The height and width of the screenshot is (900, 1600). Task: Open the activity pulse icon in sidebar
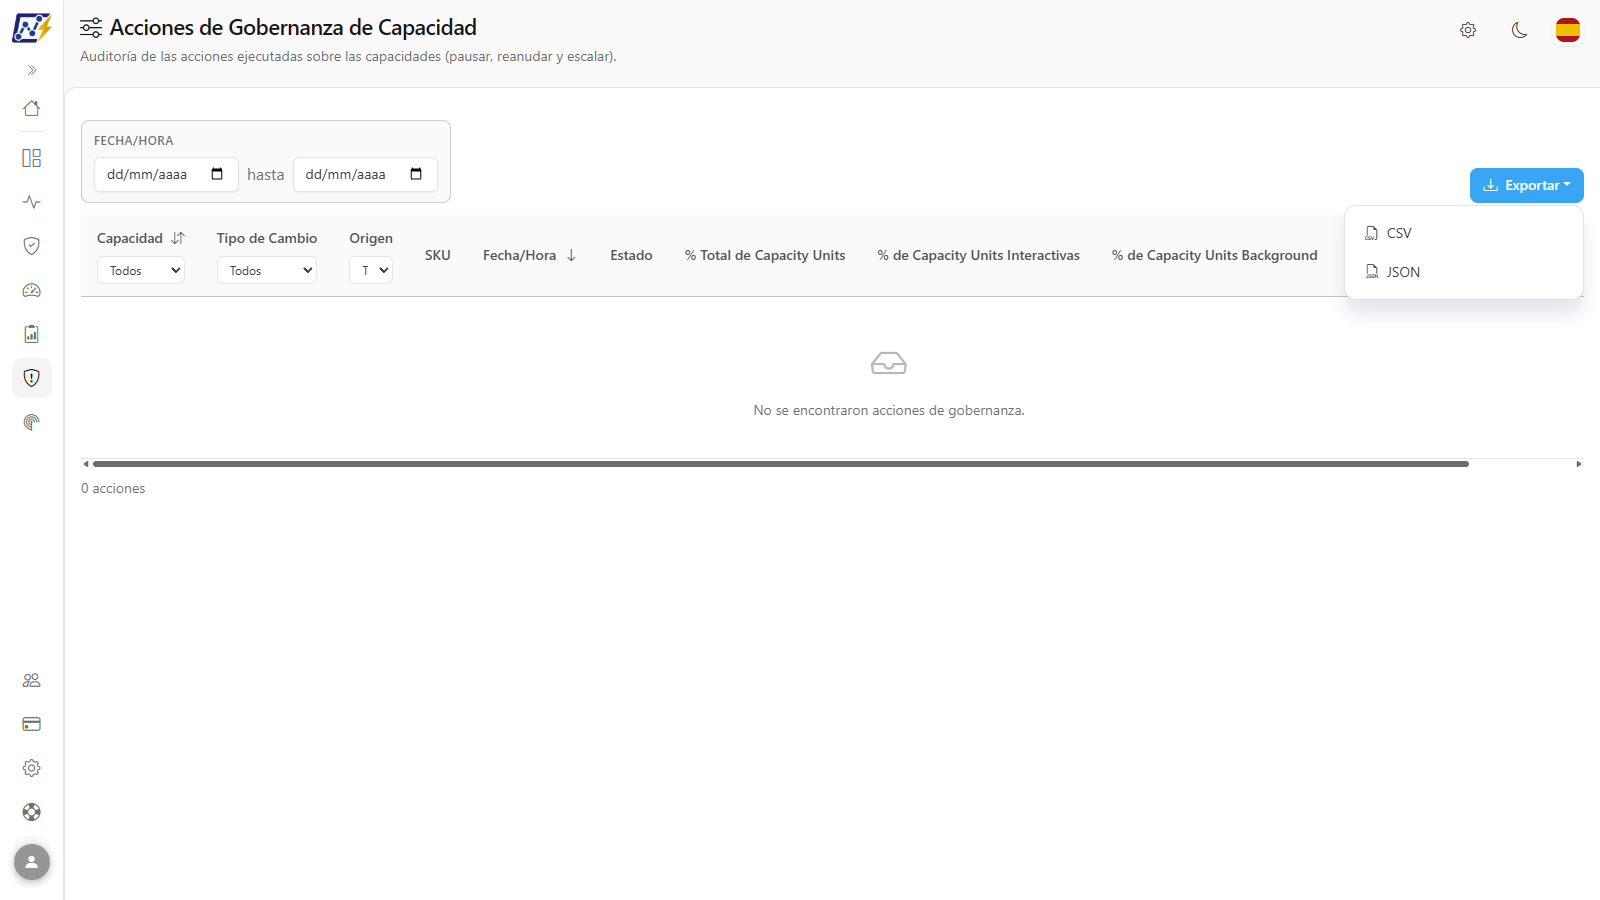click(x=32, y=202)
